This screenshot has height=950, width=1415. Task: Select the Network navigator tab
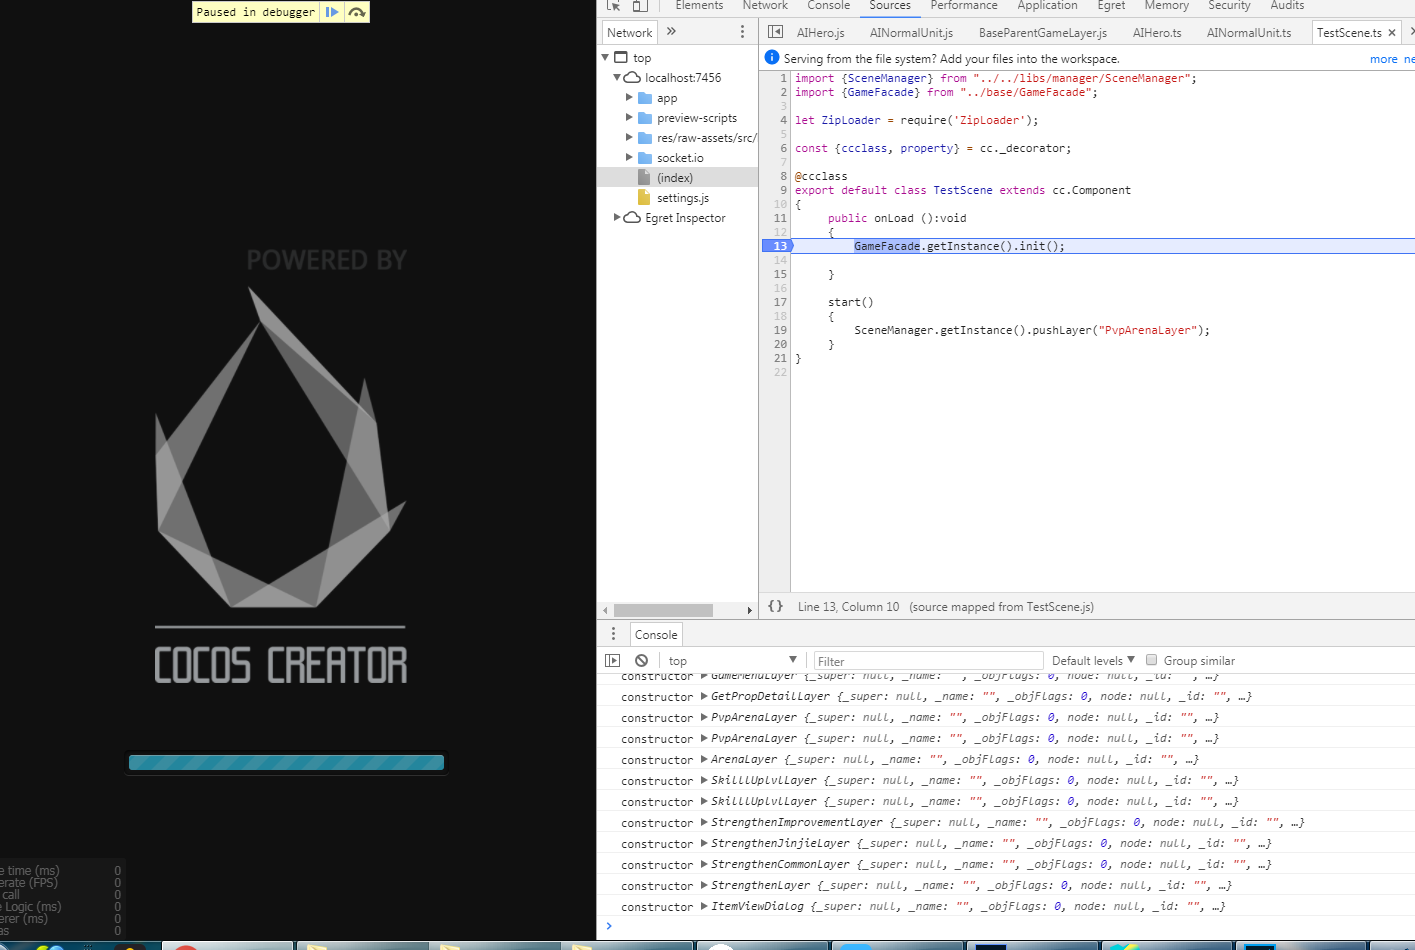point(630,33)
